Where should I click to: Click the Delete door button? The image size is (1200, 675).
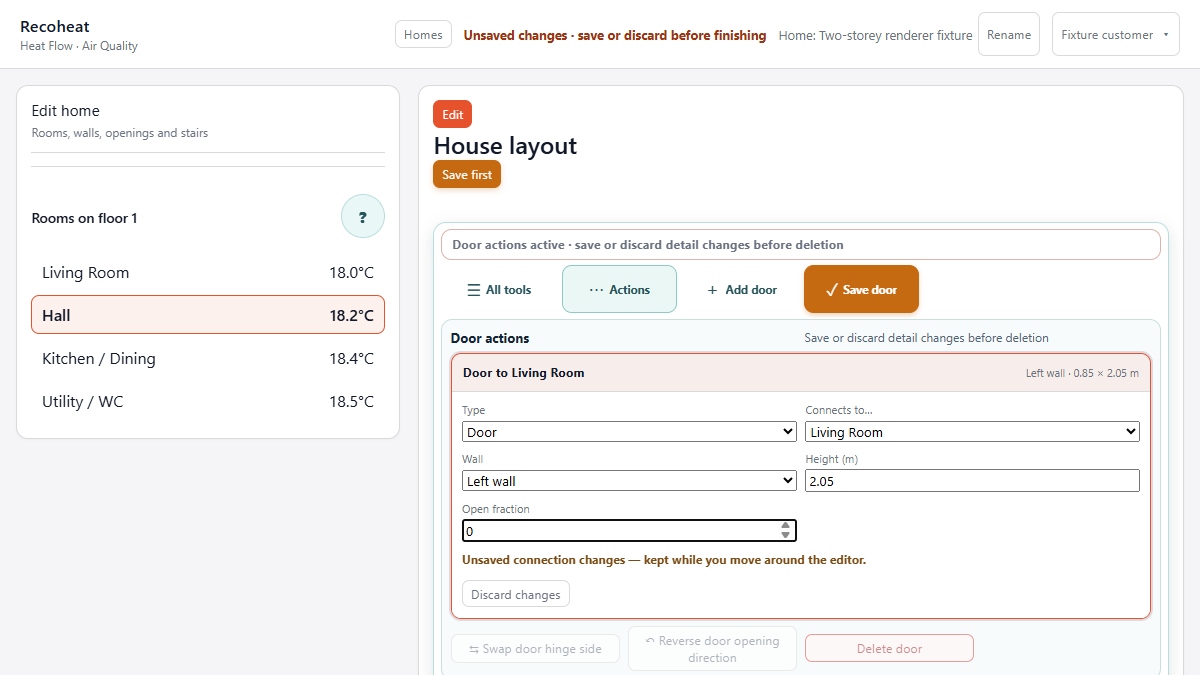coord(889,649)
